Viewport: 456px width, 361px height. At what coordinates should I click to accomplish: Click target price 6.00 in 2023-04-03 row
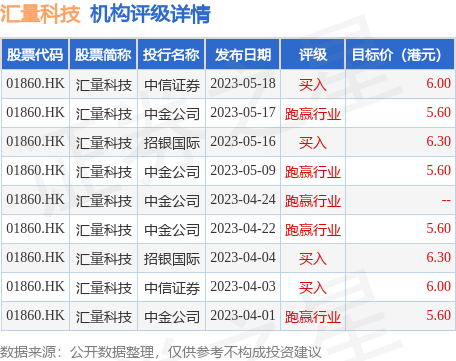(438, 286)
